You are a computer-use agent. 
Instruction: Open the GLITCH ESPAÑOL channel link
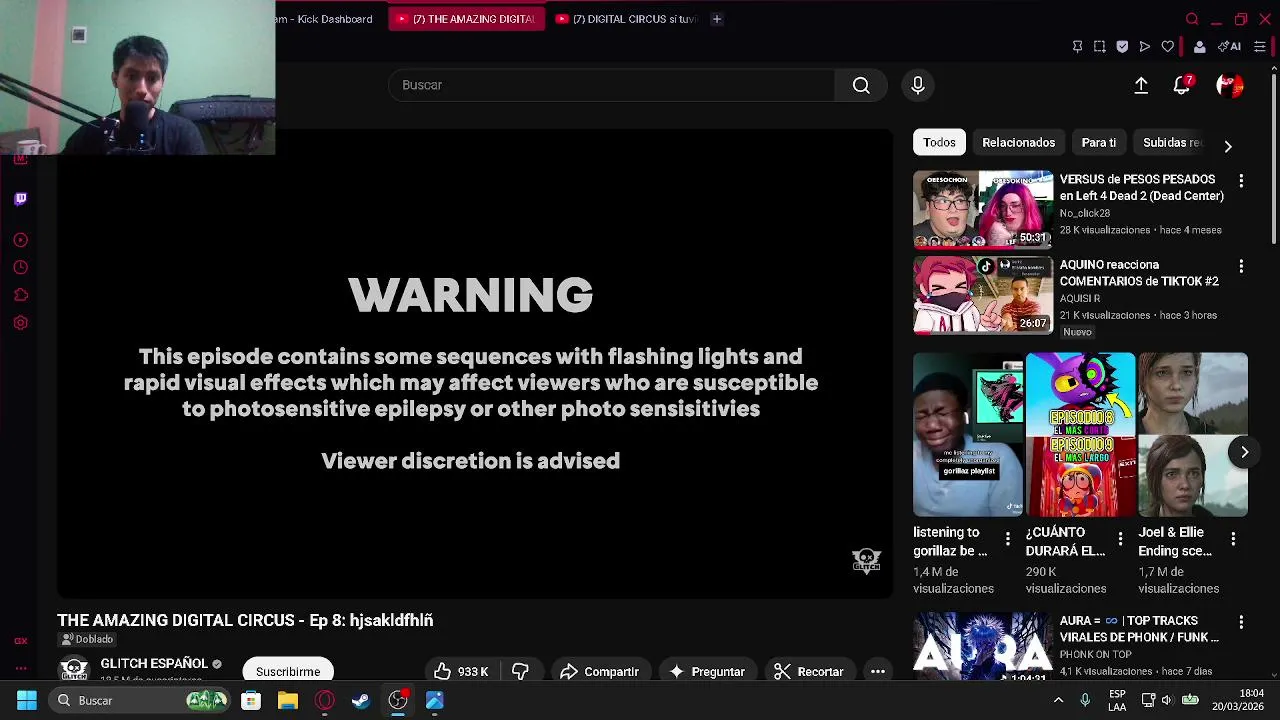click(x=153, y=663)
